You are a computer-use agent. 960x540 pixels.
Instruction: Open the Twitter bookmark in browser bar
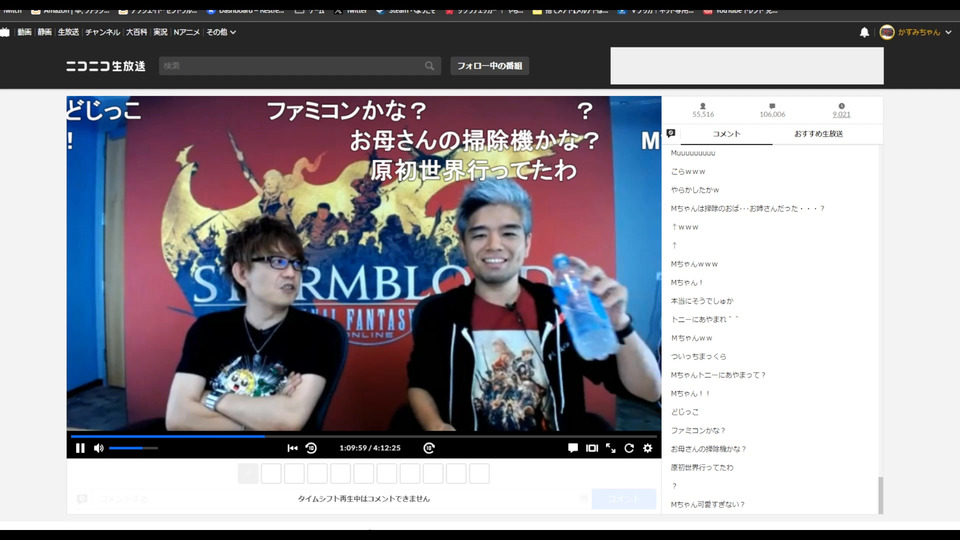(x=351, y=10)
